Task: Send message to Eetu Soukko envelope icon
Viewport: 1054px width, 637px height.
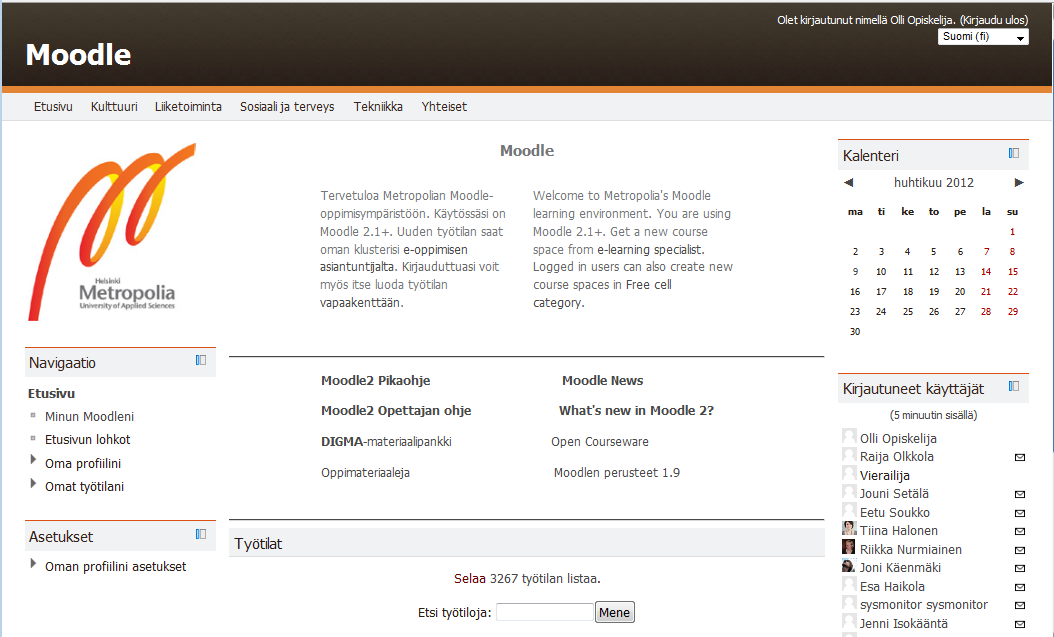Action: (1020, 513)
